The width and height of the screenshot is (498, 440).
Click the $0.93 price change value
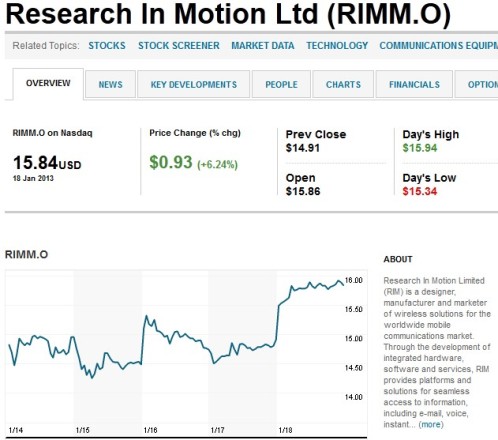click(x=171, y=162)
